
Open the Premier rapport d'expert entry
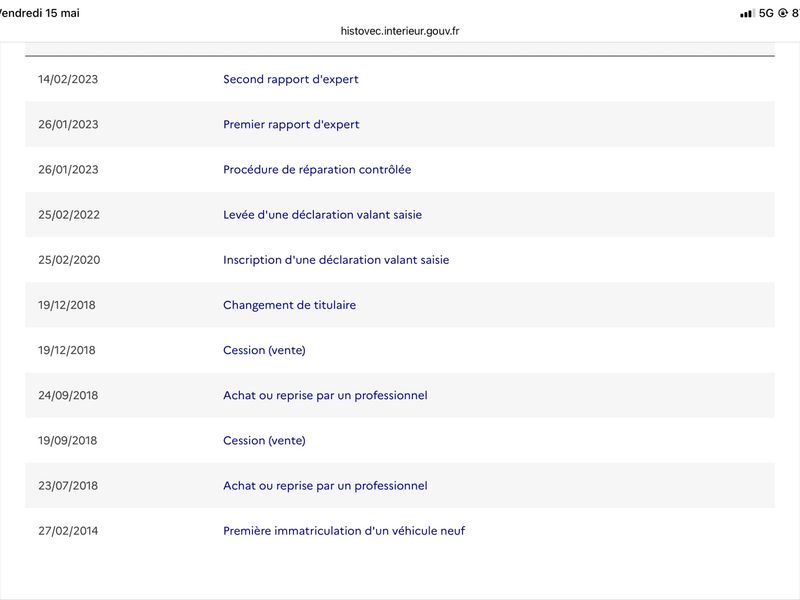(291, 124)
